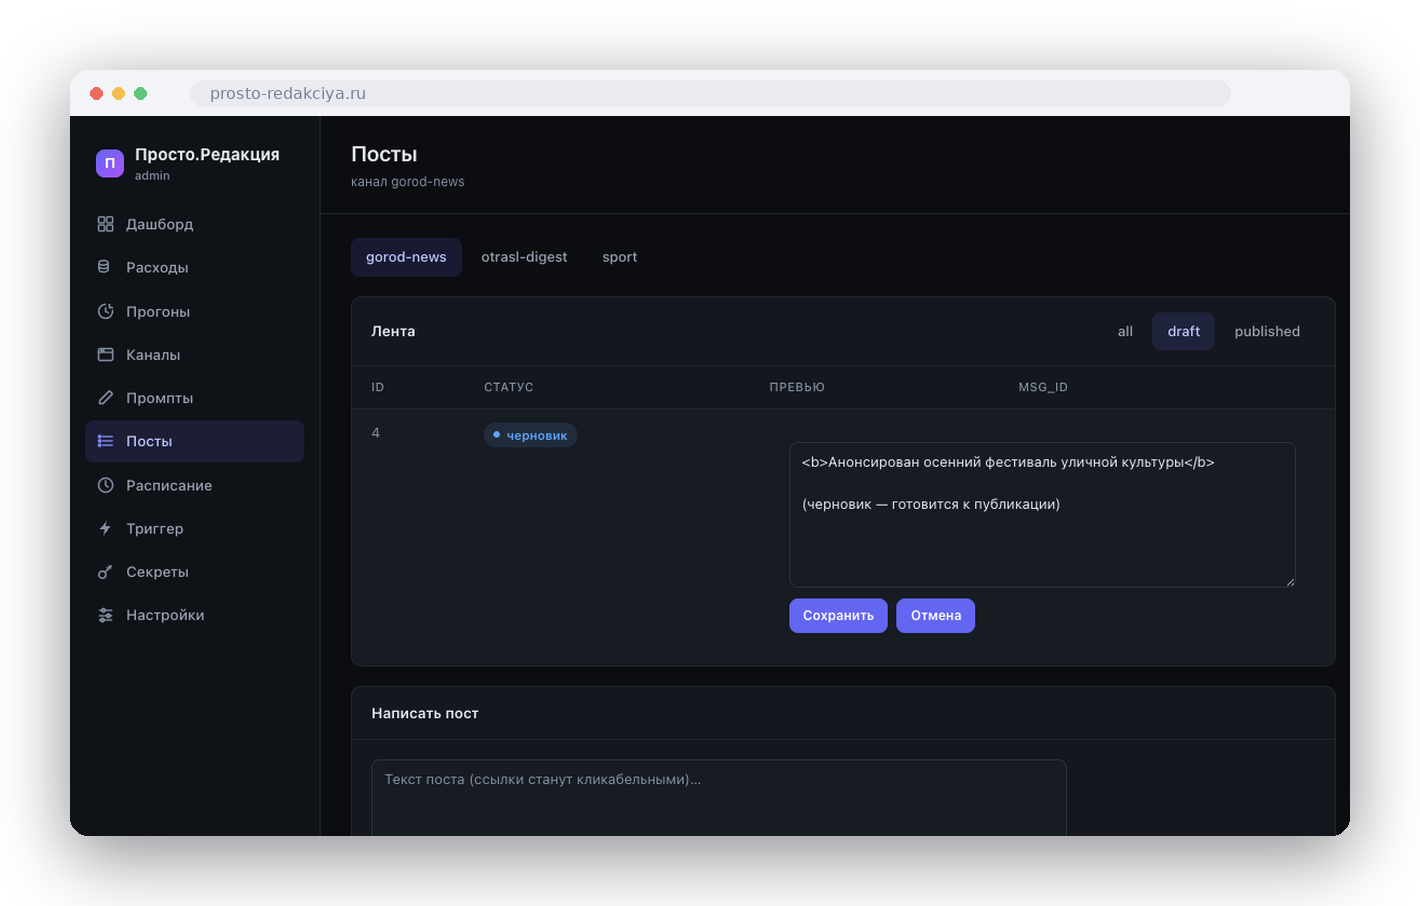This screenshot has height=906, width=1420.
Task: Click inside the post preview edit textarea
Action: (1042, 514)
